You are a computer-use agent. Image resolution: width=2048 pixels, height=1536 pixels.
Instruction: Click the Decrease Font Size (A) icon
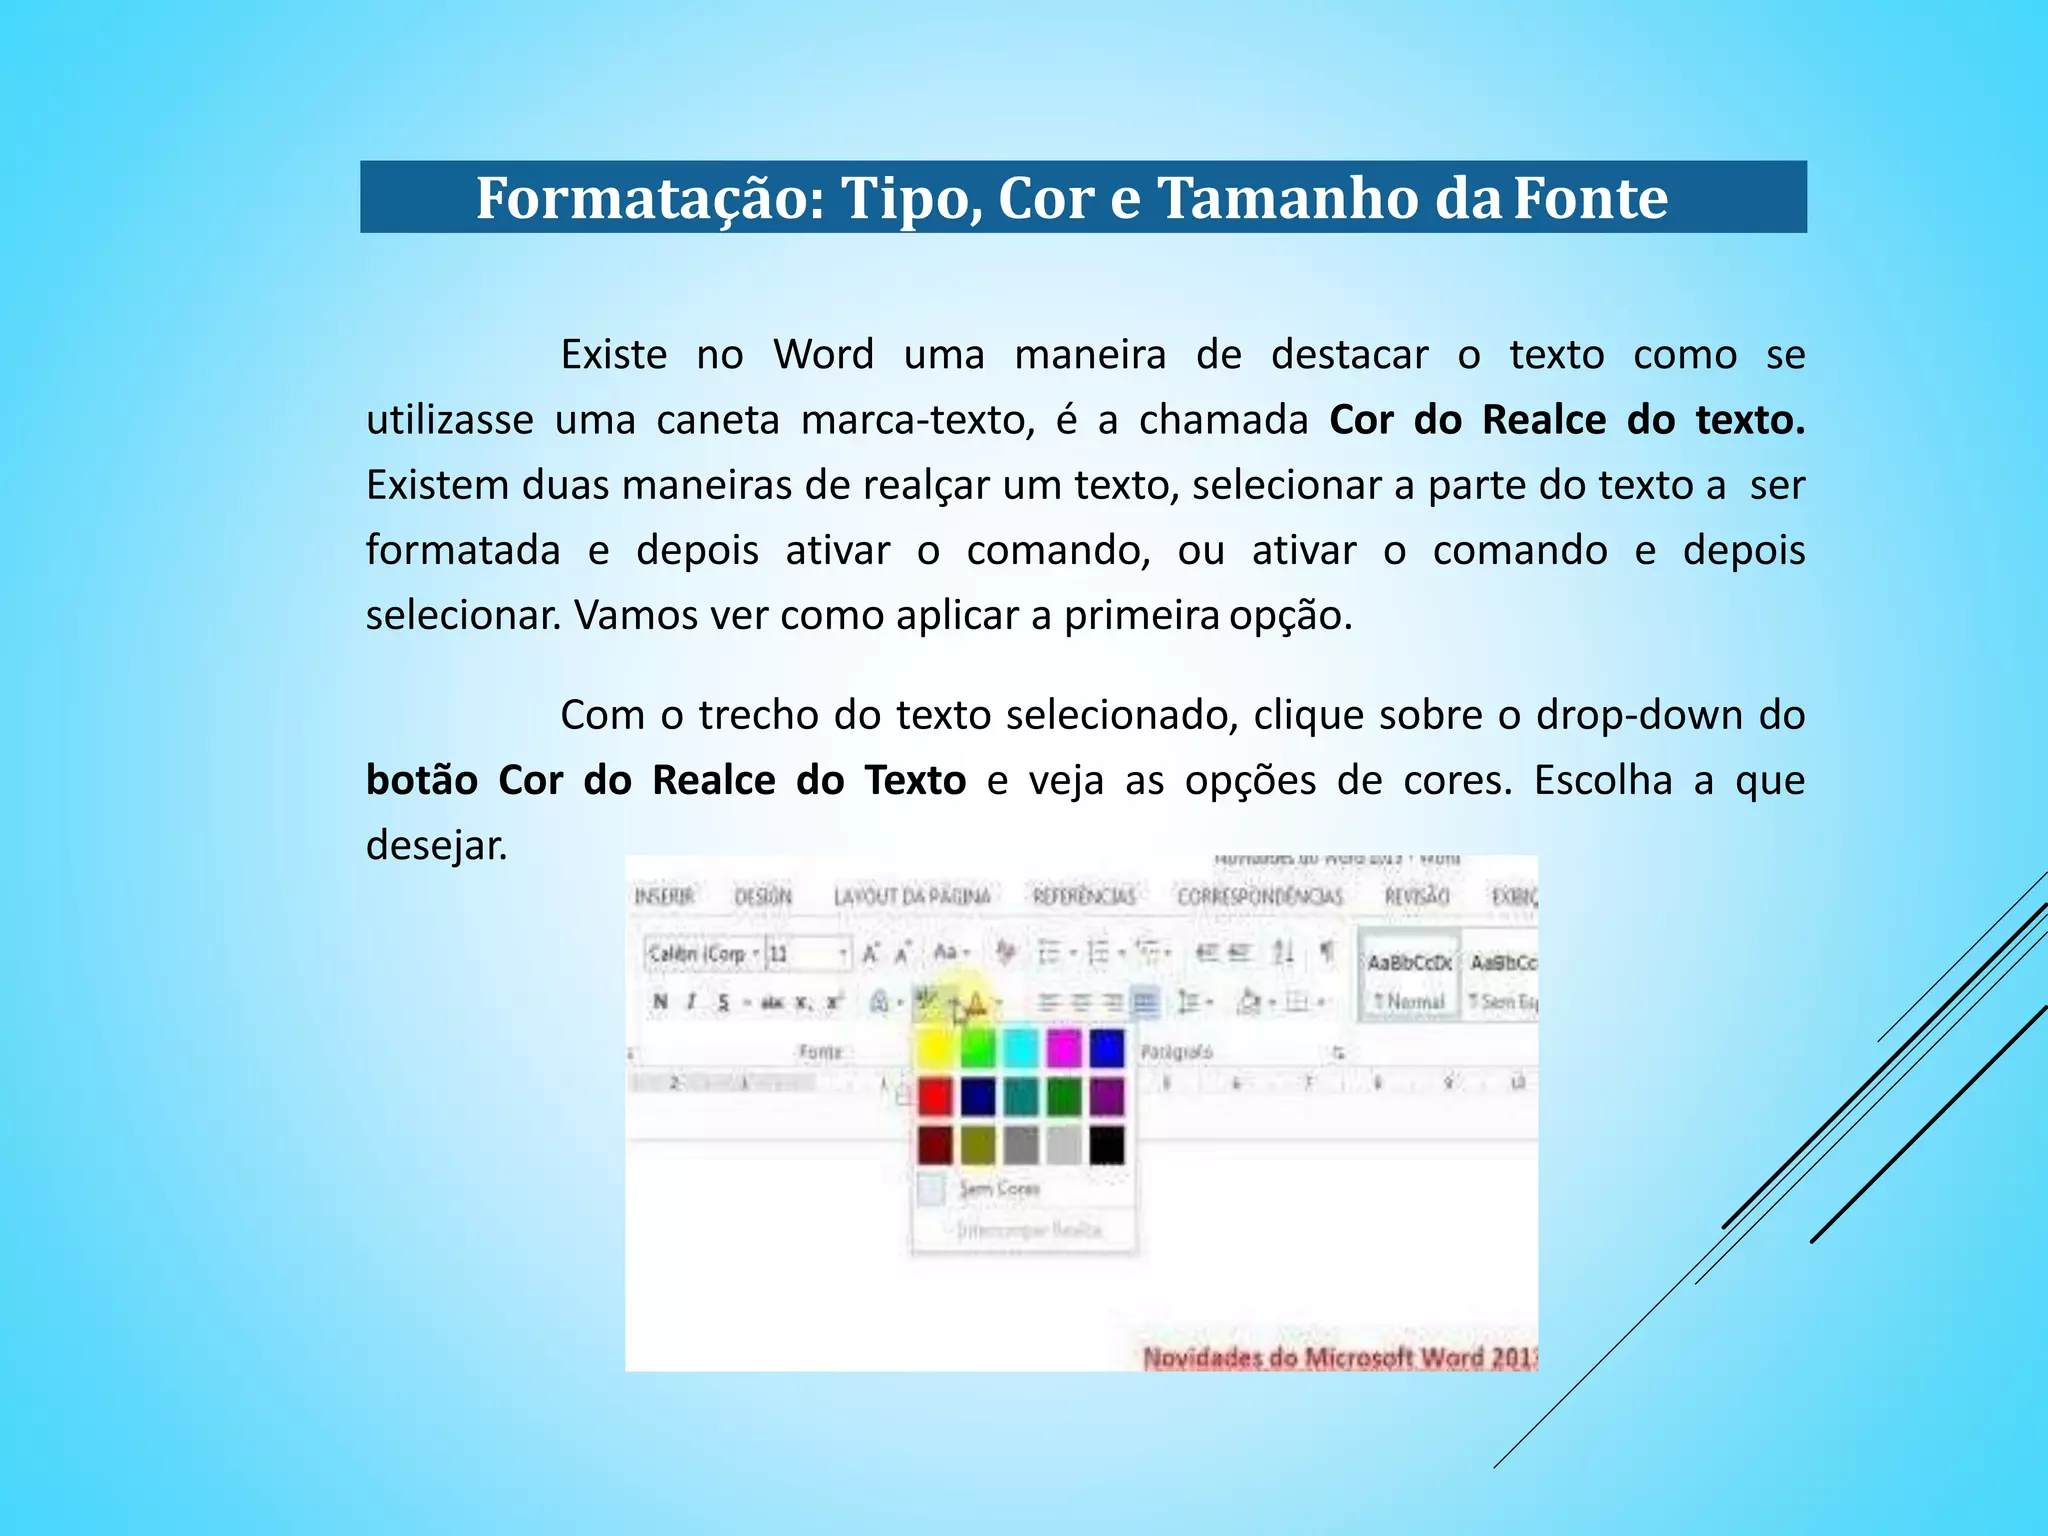[x=903, y=953]
